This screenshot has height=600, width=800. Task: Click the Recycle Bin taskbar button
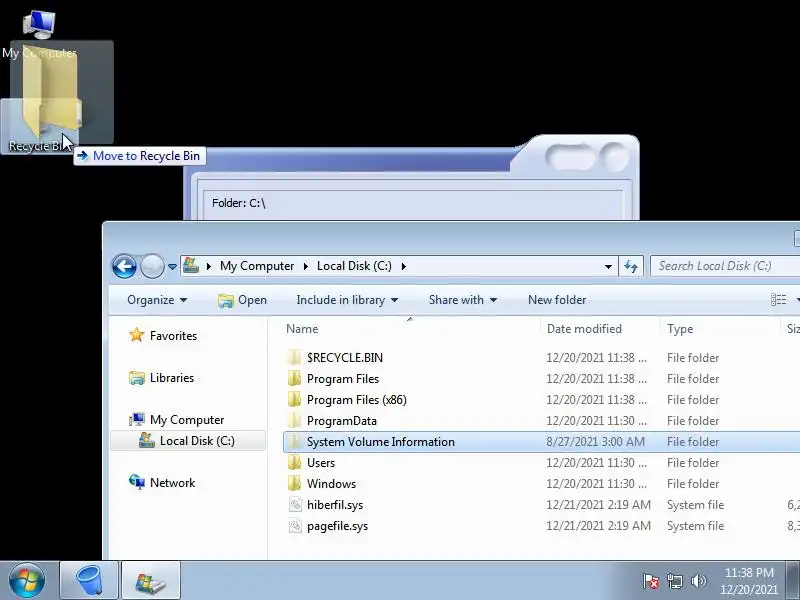click(x=89, y=580)
